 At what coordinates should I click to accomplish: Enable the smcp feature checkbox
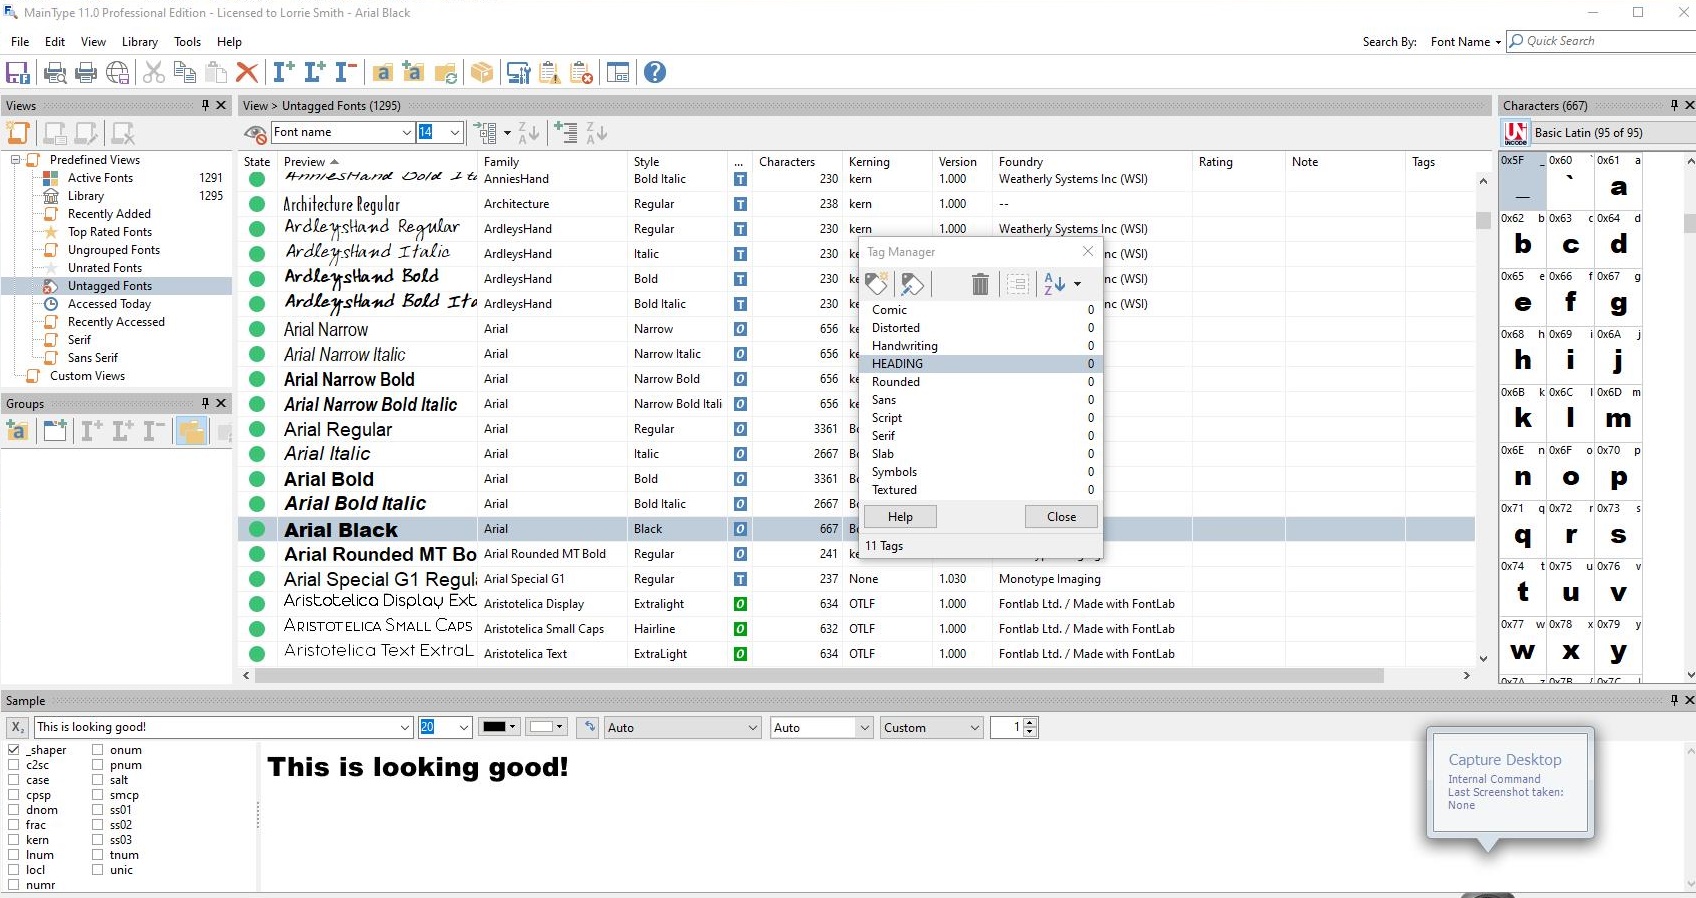[98, 795]
